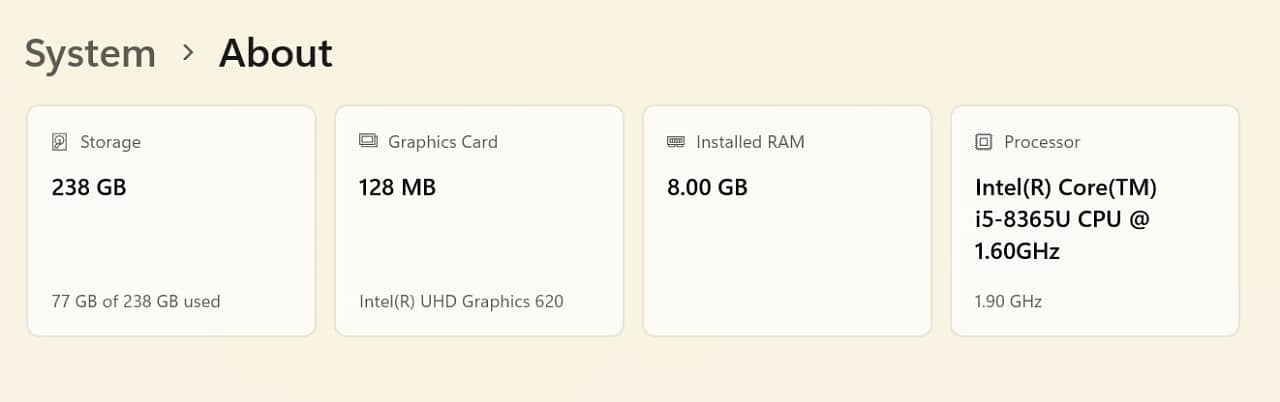The width and height of the screenshot is (1280, 402).
Task: Go back to System in breadcrumb
Action: point(90,53)
